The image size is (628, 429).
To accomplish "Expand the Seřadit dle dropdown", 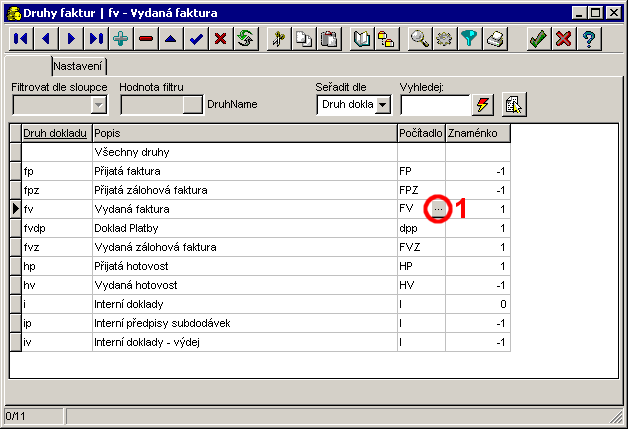I will (x=382, y=106).
